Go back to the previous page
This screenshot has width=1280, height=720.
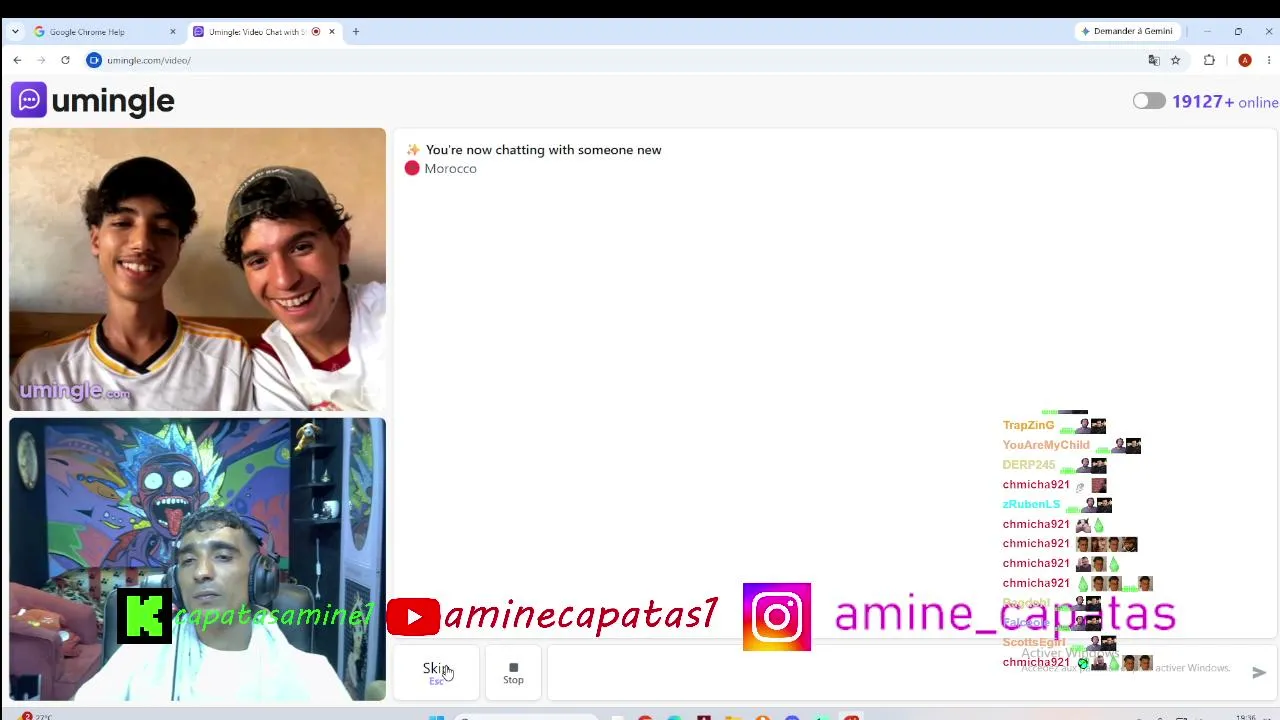[x=17, y=60]
